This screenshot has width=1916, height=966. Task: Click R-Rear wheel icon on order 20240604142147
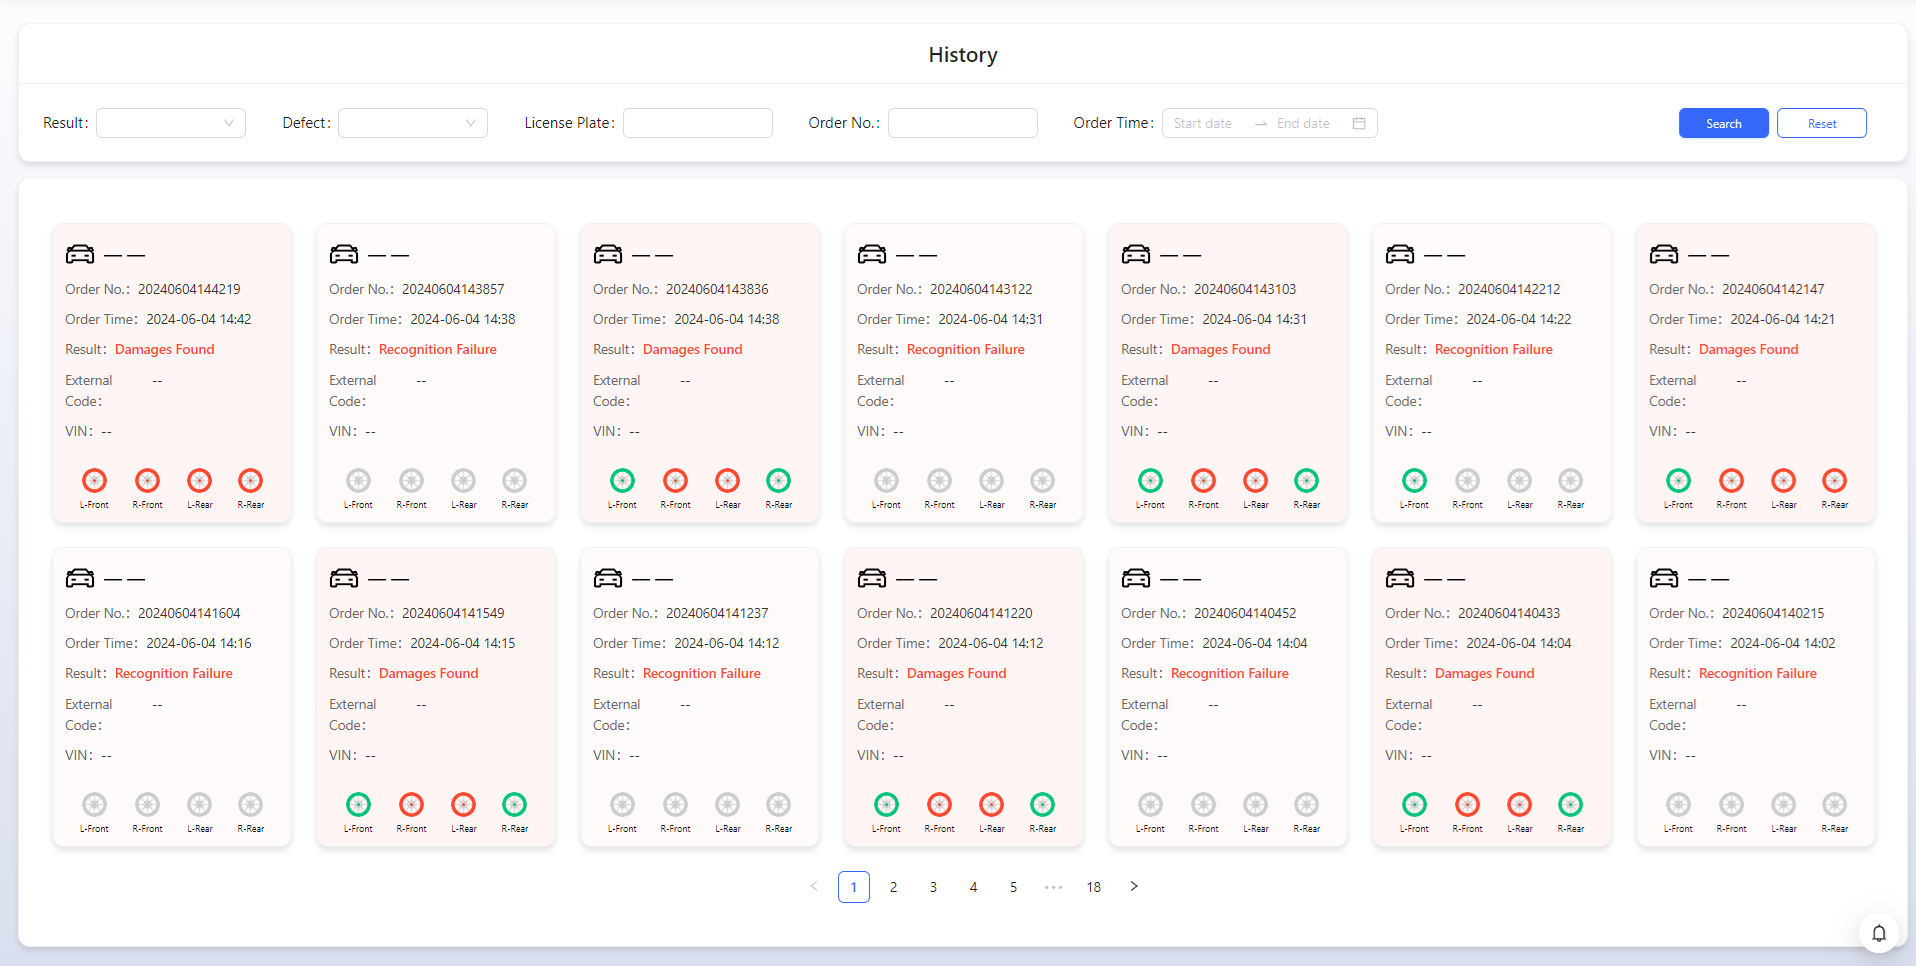pyautogui.click(x=1834, y=481)
